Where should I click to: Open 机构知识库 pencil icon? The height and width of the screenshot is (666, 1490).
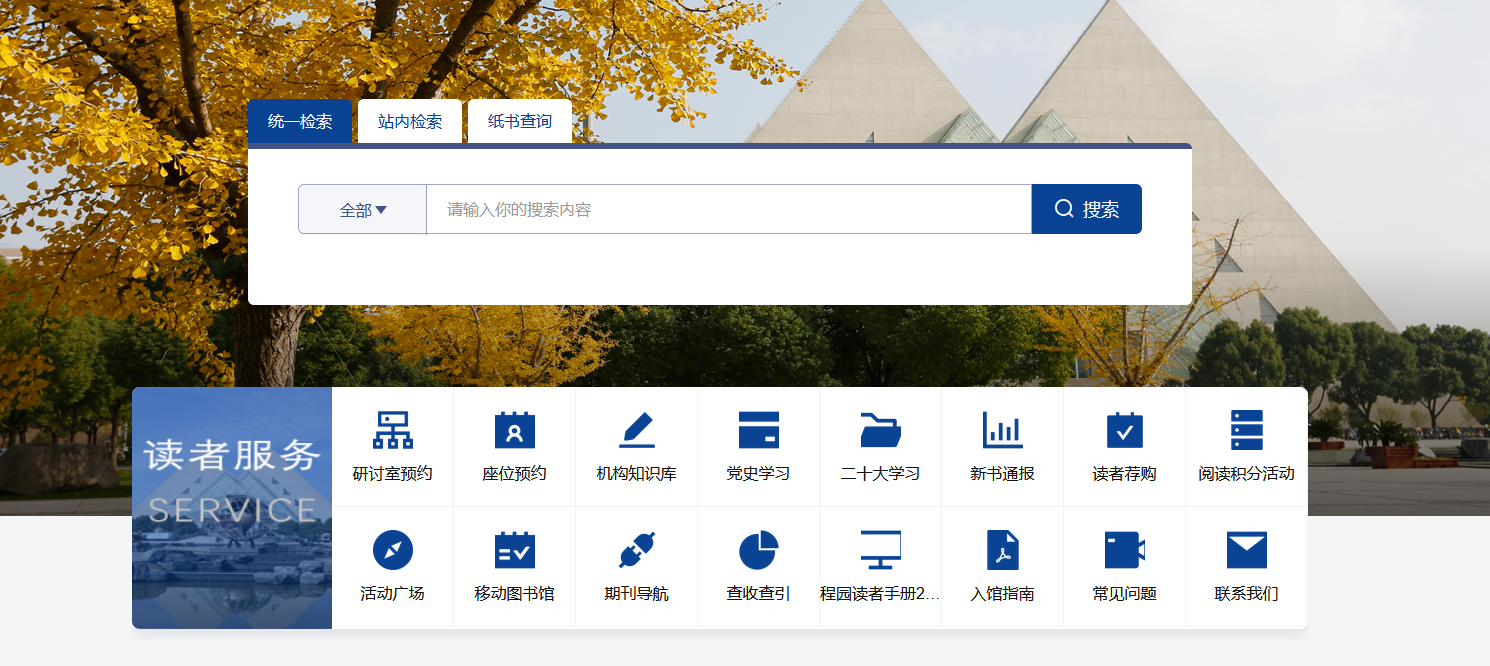pos(637,430)
